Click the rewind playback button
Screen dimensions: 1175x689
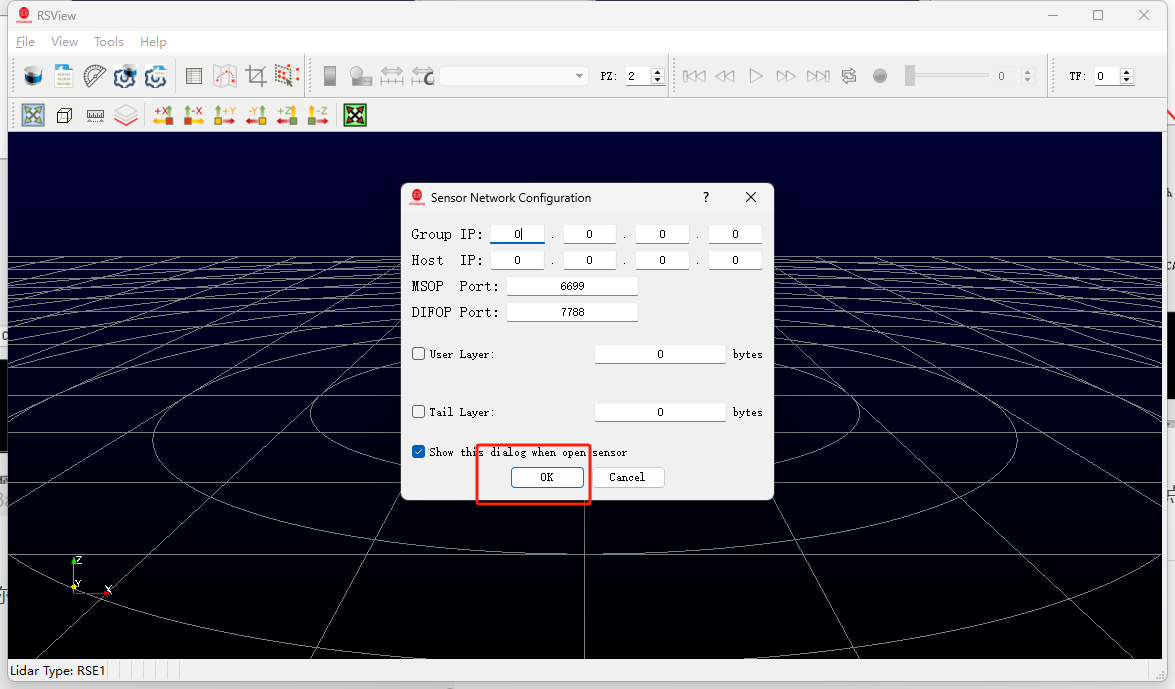(725, 76)
